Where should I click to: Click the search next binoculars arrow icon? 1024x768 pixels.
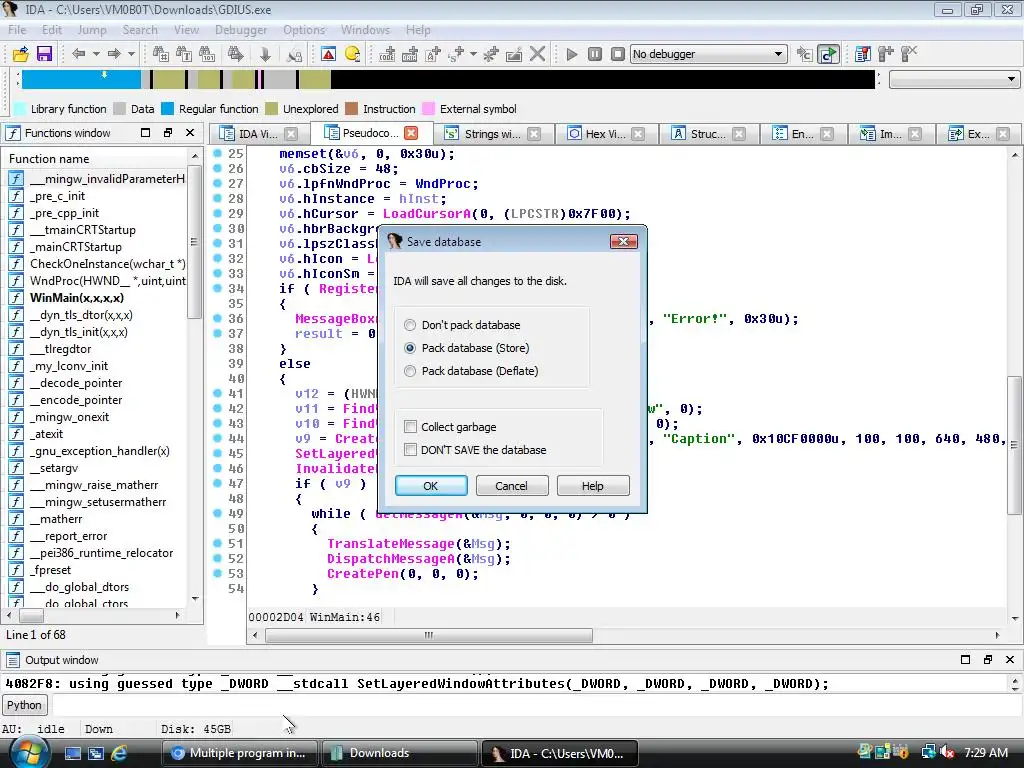[236, 54]
